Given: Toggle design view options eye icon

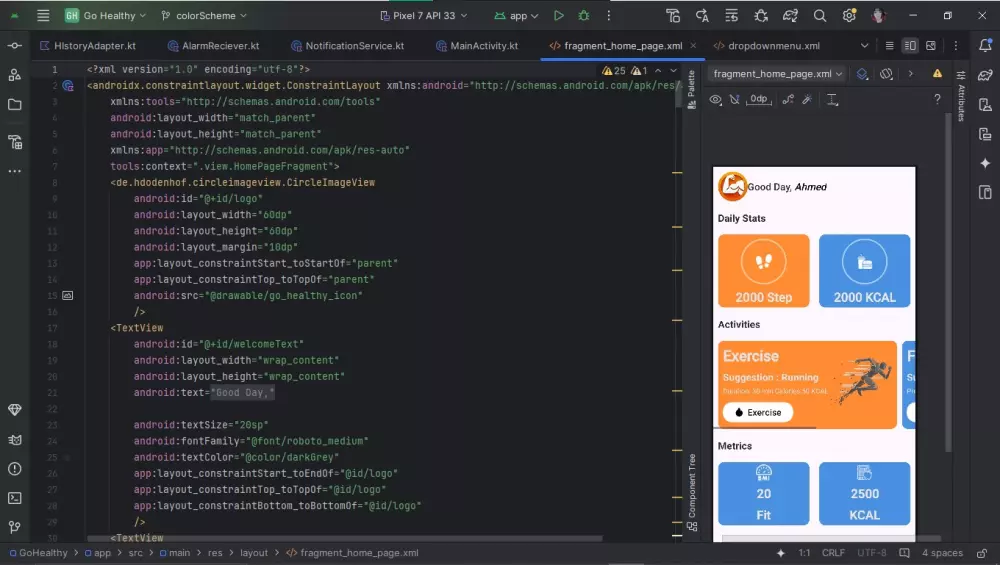Looking at the screenshot, I should [715, 99].
